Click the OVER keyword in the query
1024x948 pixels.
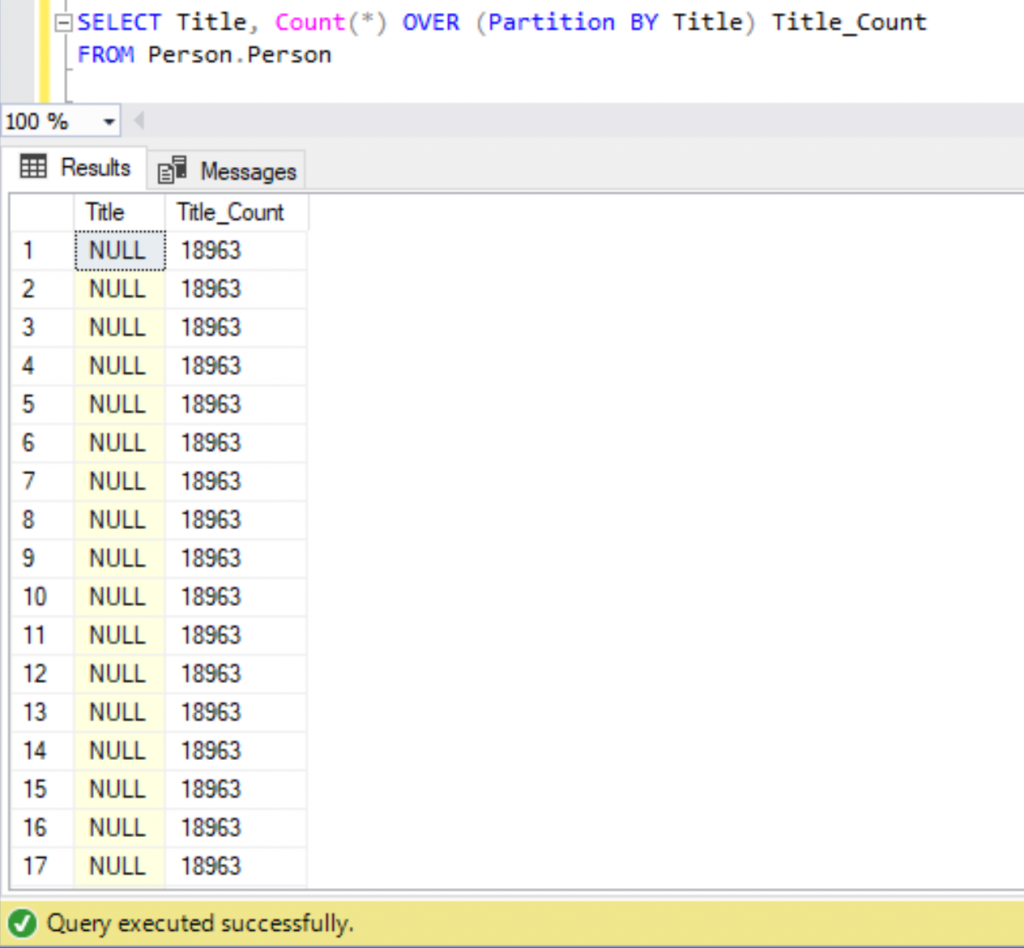tap(431, 23)
